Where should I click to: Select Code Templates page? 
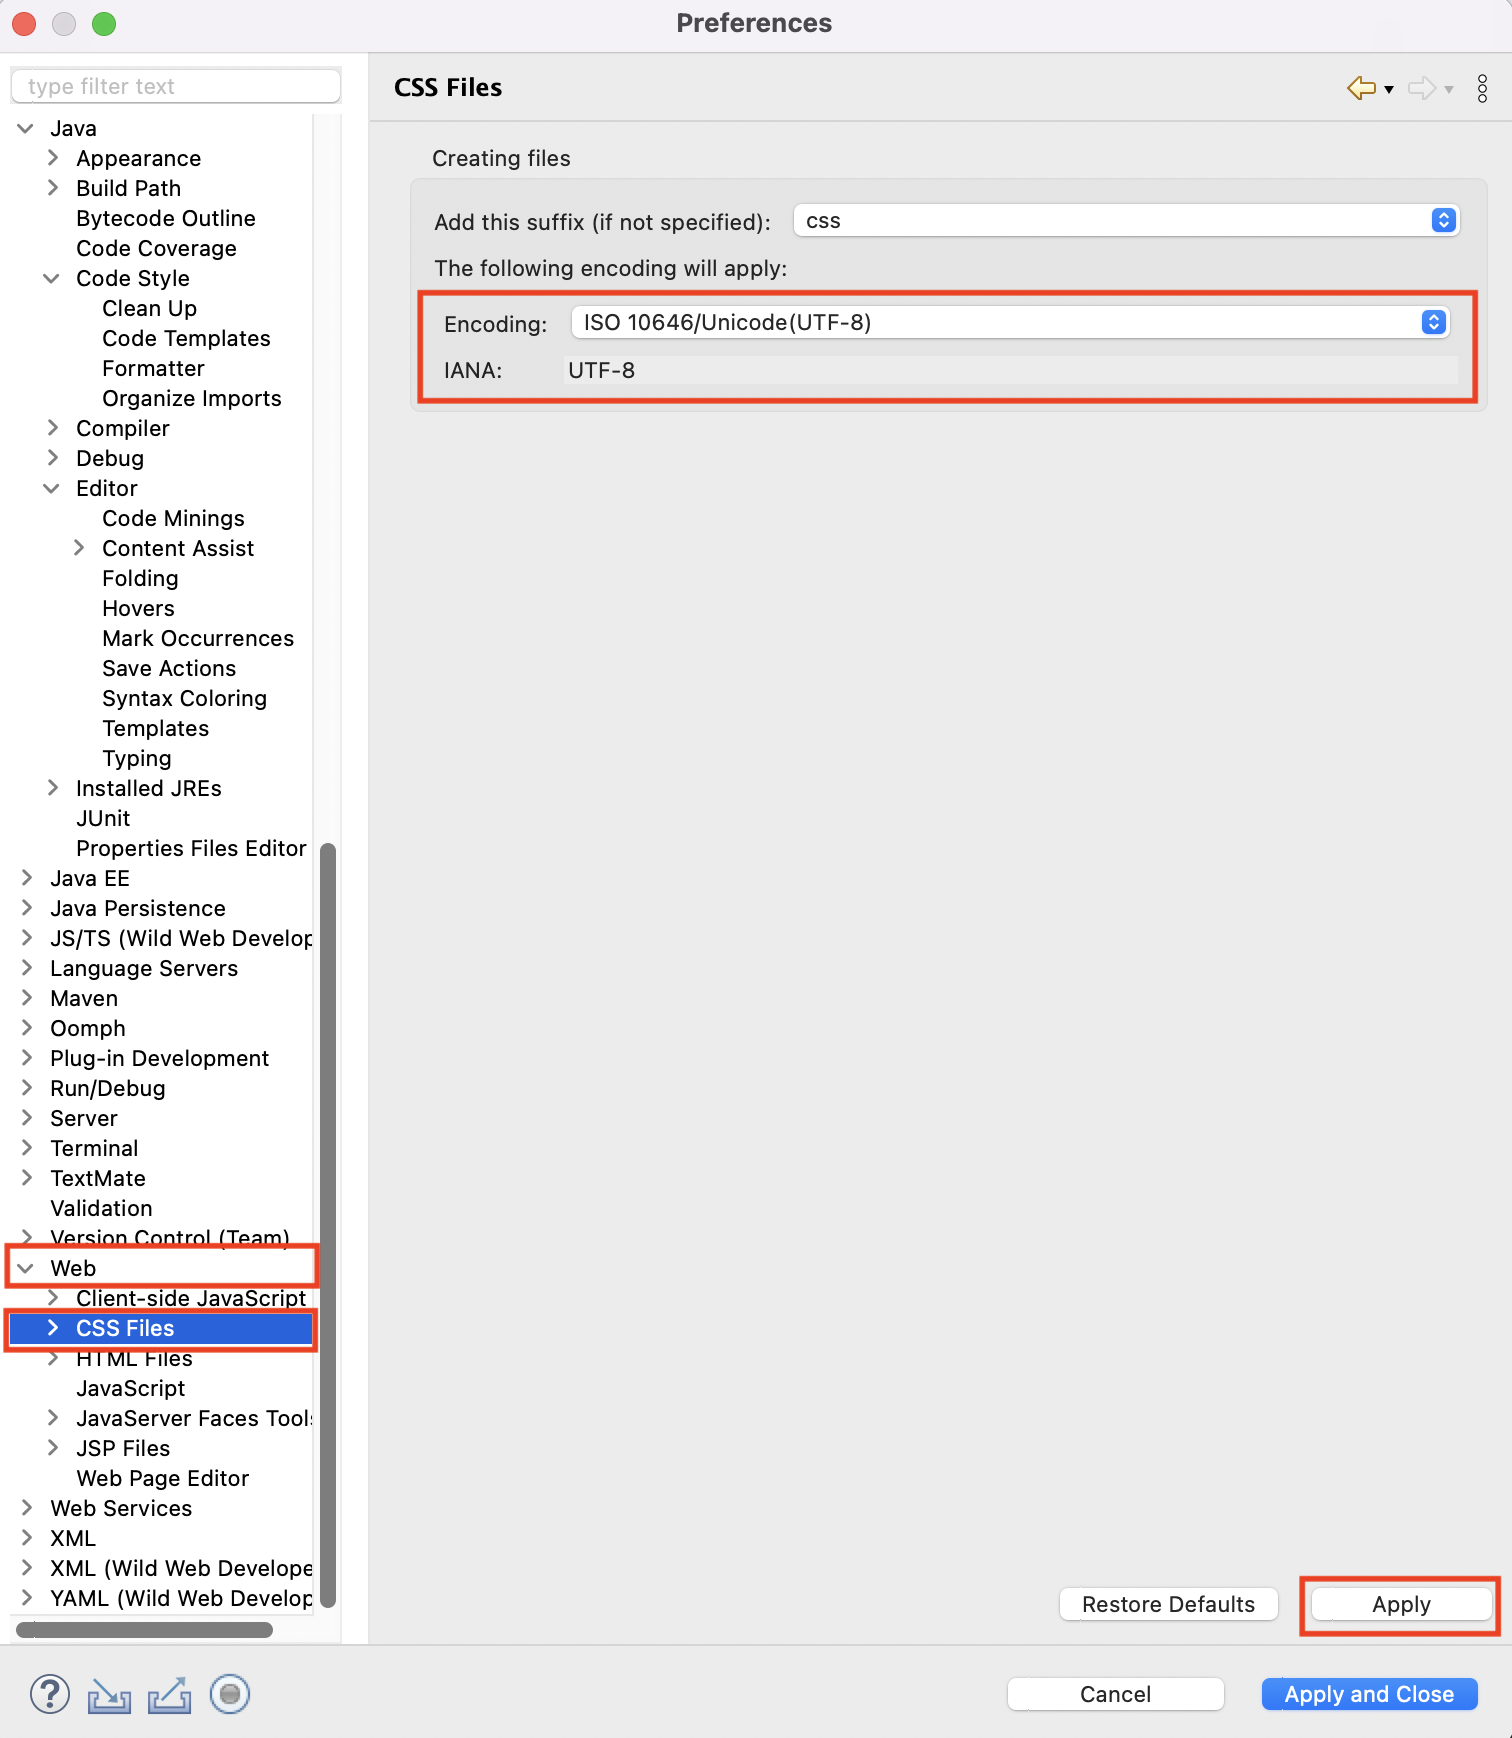coord(186,338)
